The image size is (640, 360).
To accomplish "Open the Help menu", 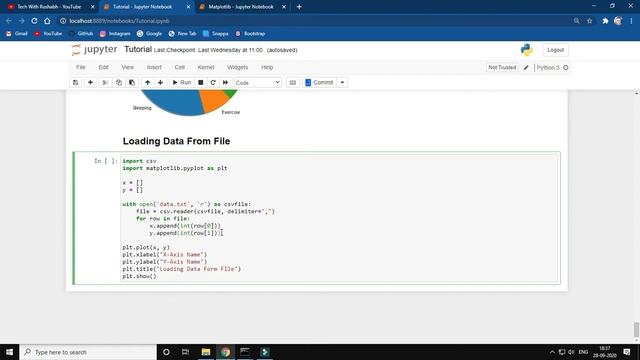I will (267, 67).
